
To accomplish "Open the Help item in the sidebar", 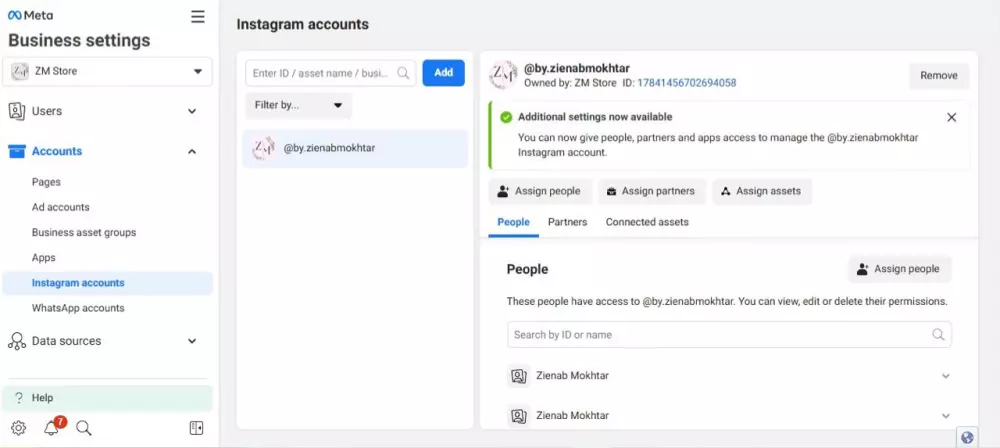I will pos(107,398).
